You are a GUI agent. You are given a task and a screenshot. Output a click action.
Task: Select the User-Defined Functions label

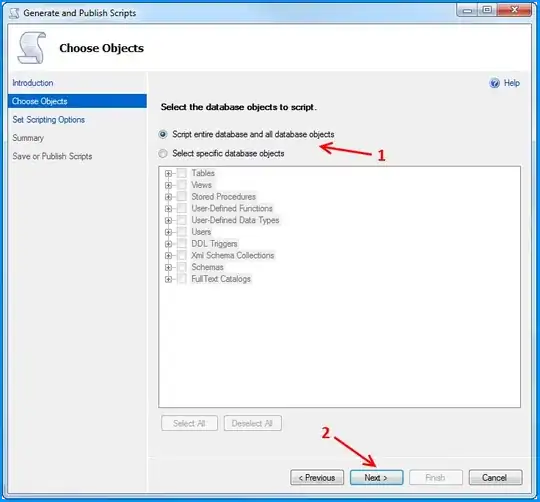point(232,208)
